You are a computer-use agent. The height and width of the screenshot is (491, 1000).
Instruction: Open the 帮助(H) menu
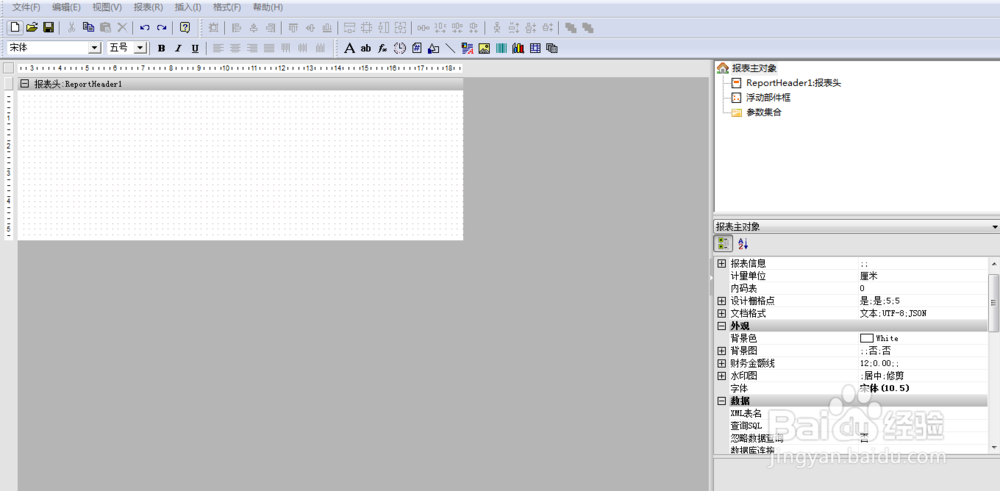(268, 8)
